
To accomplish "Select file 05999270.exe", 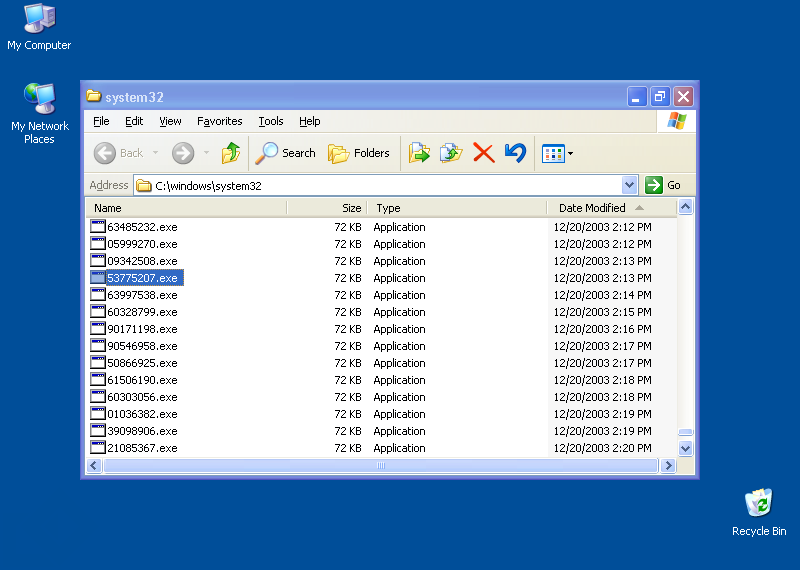I will click(x=142, y=244).
